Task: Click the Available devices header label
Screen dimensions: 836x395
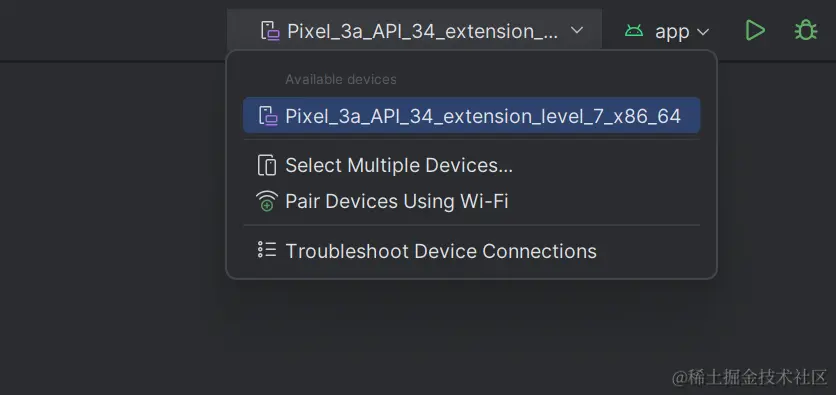Action: pyautogui.click(x=341, y=79)
